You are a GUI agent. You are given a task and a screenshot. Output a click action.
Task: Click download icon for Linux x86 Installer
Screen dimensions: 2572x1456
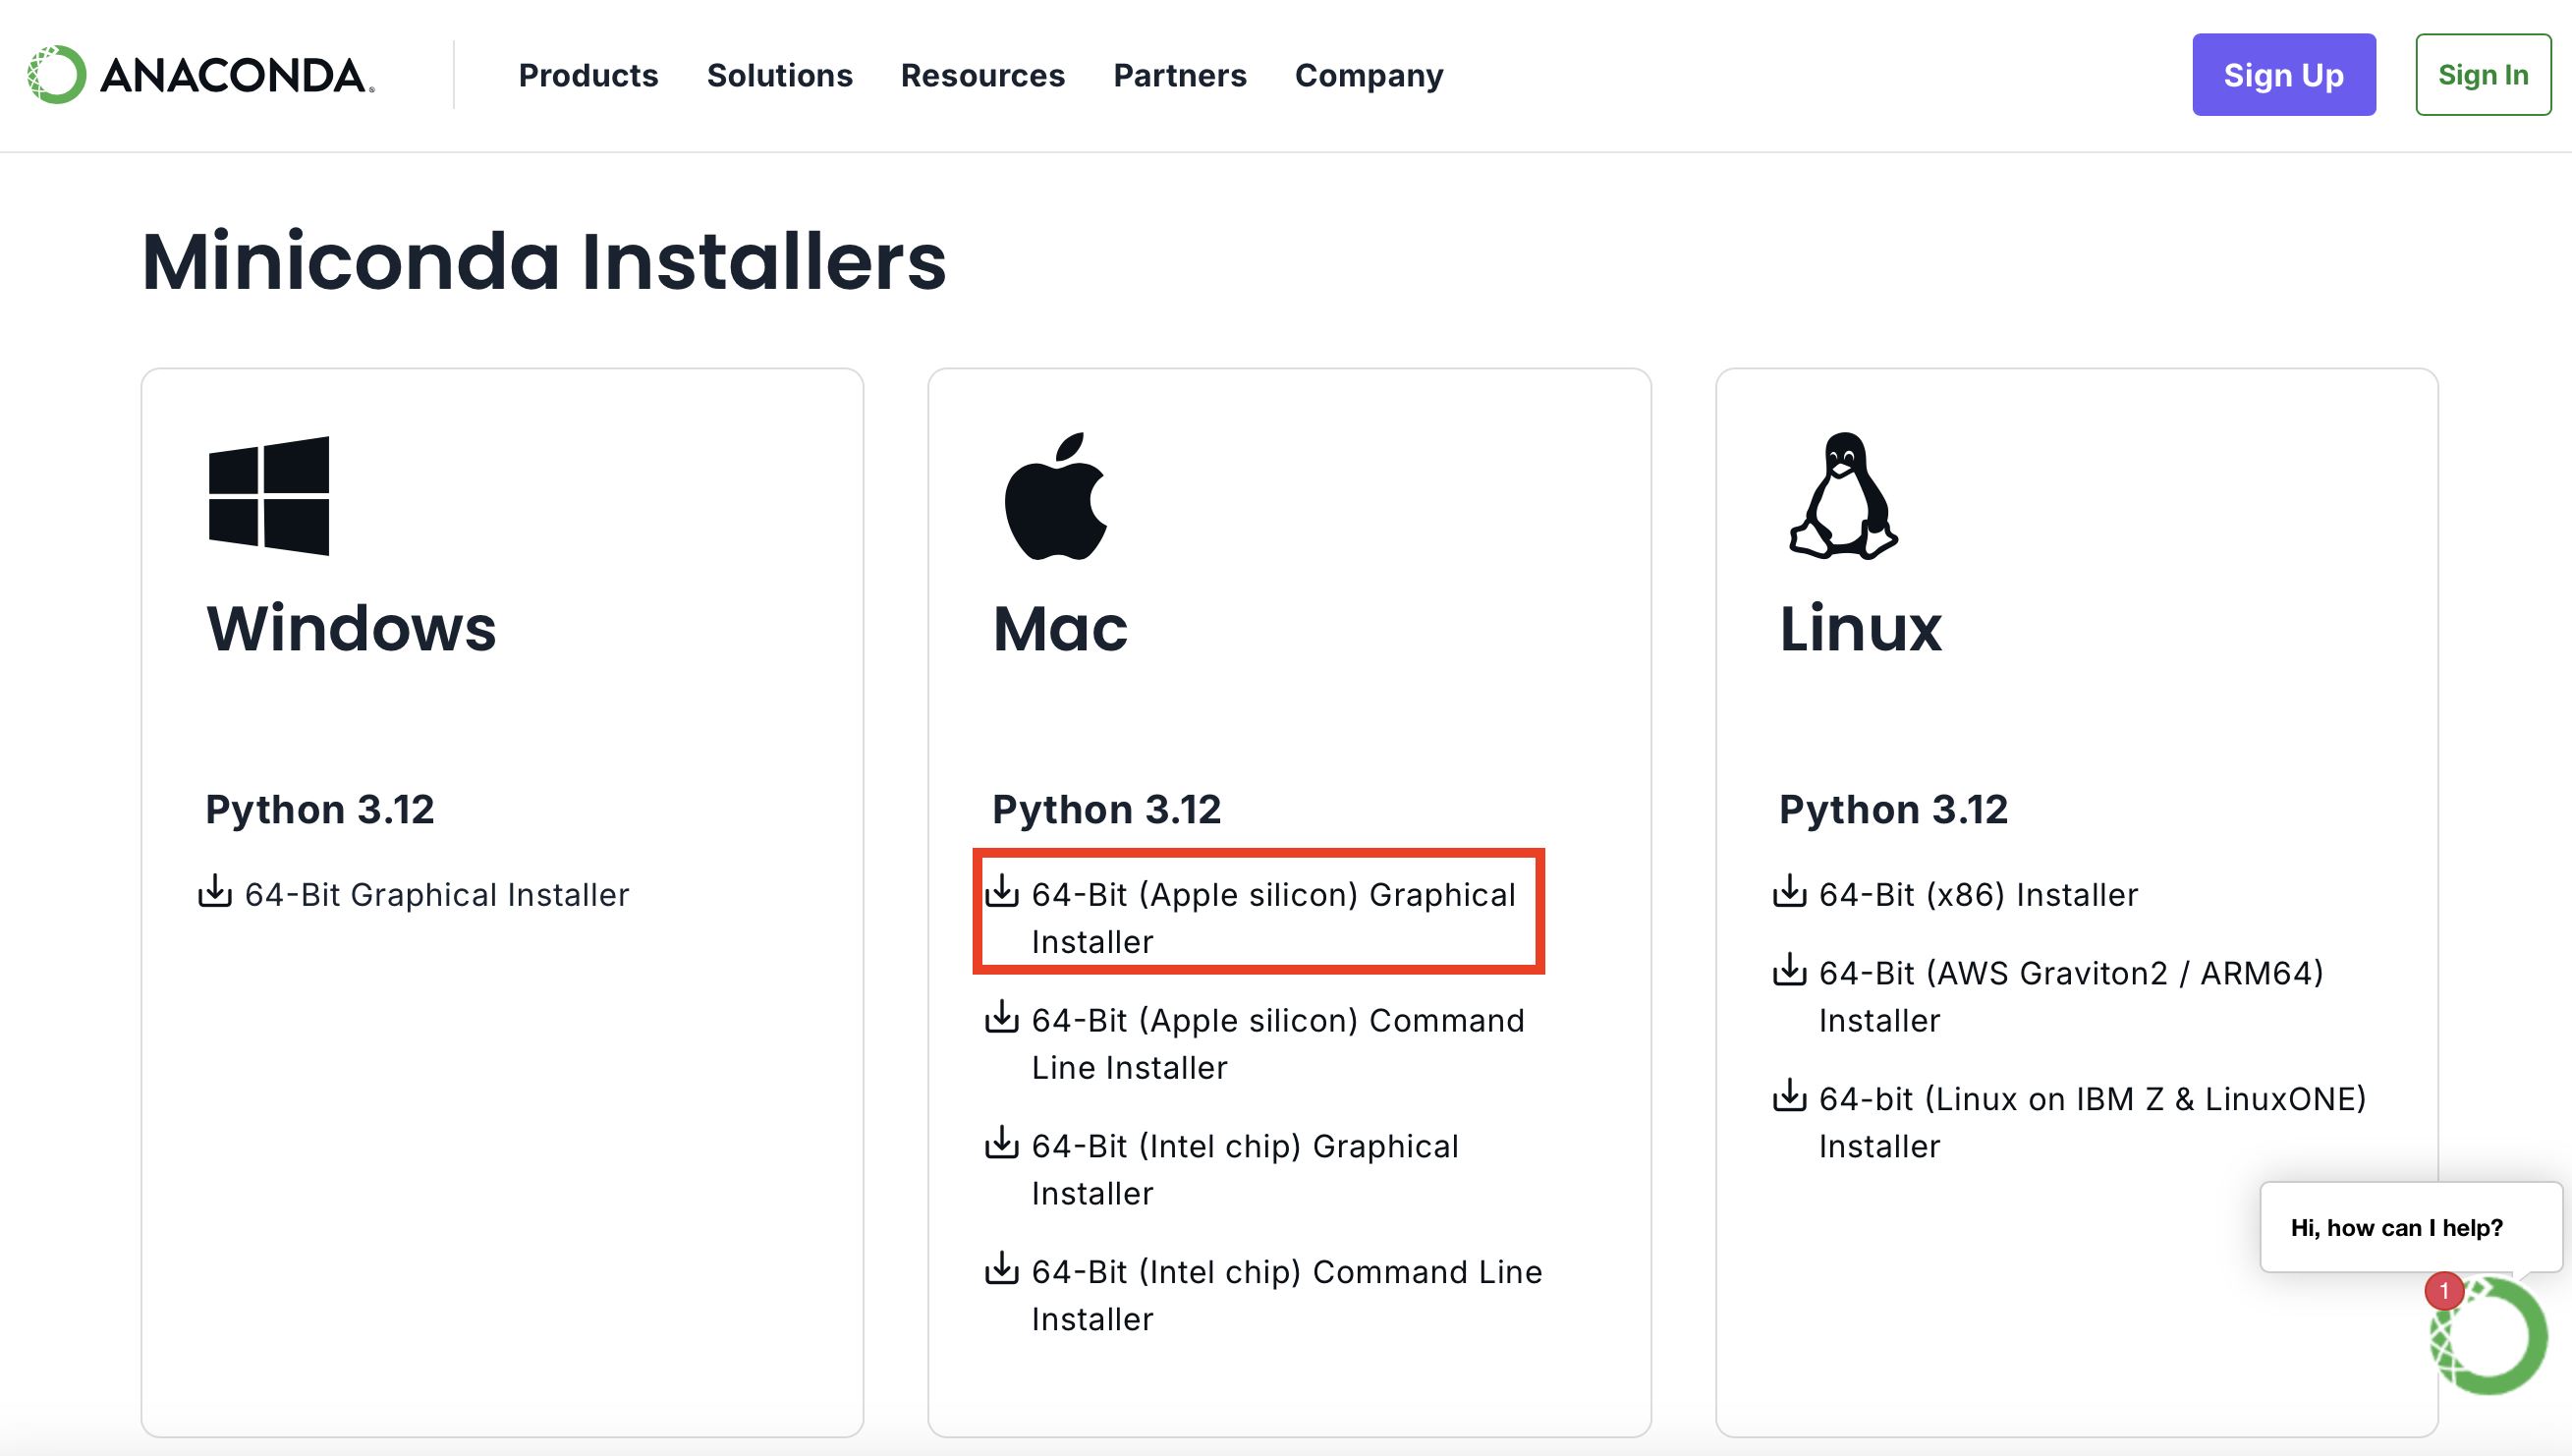1789,891
